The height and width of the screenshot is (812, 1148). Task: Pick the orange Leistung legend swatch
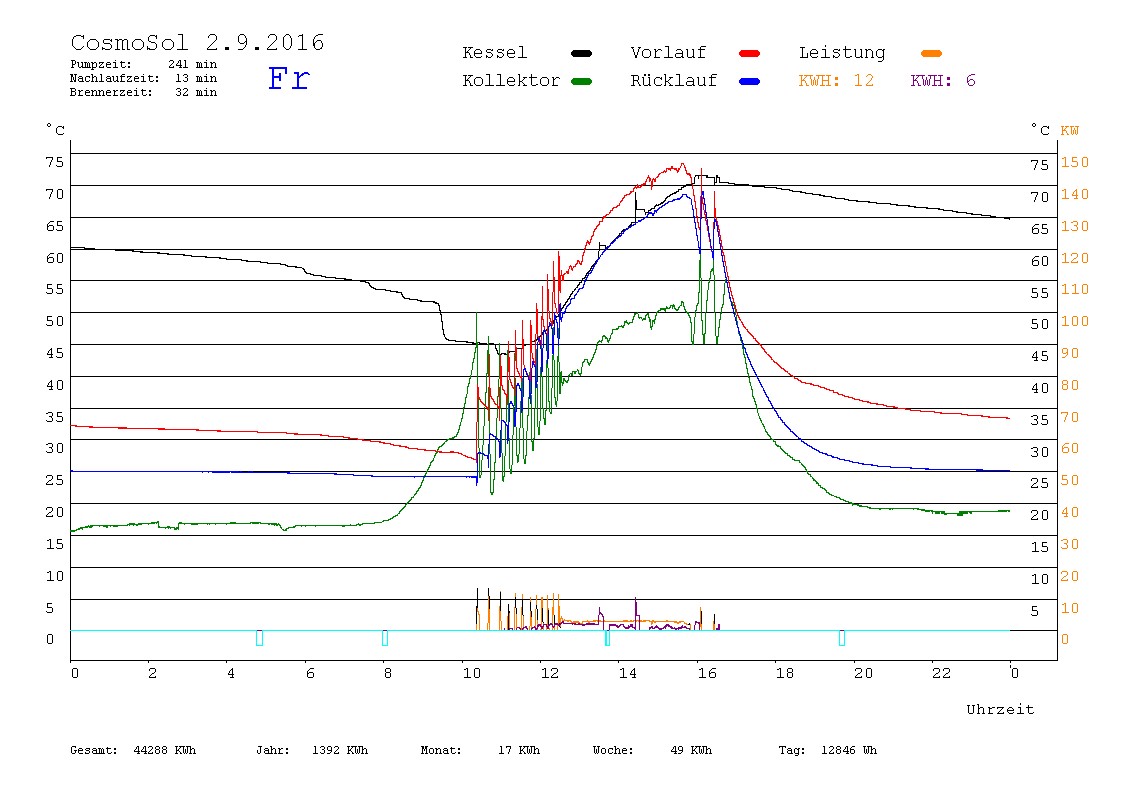[x=931, y=53]
